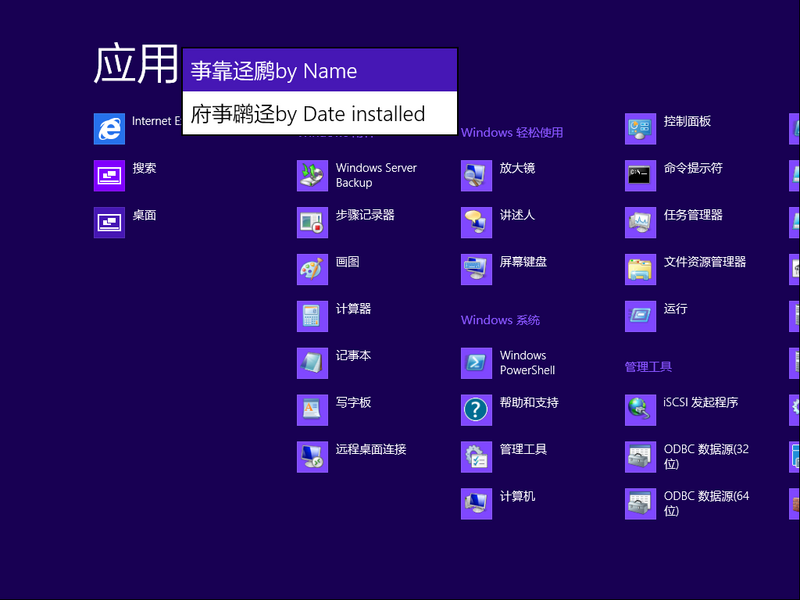Screen dimensions: 800x600
Task: Open 远程桌面连接 icon
Action: pyautogui.click(x=312, y=457)
